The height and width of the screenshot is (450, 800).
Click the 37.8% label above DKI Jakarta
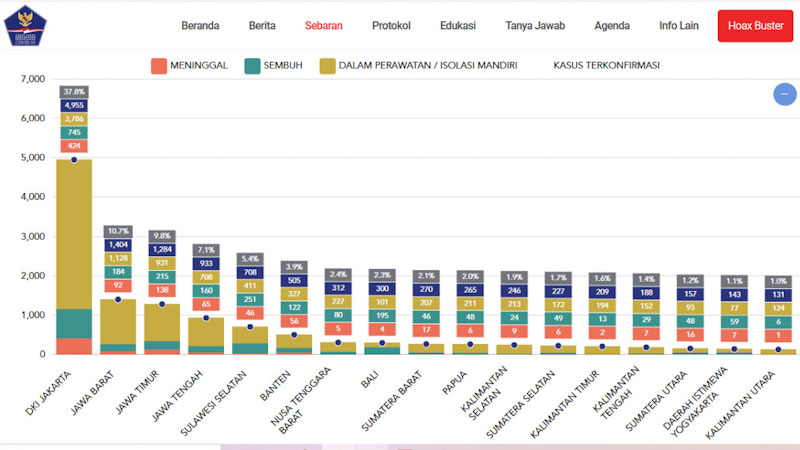[74, 91]
